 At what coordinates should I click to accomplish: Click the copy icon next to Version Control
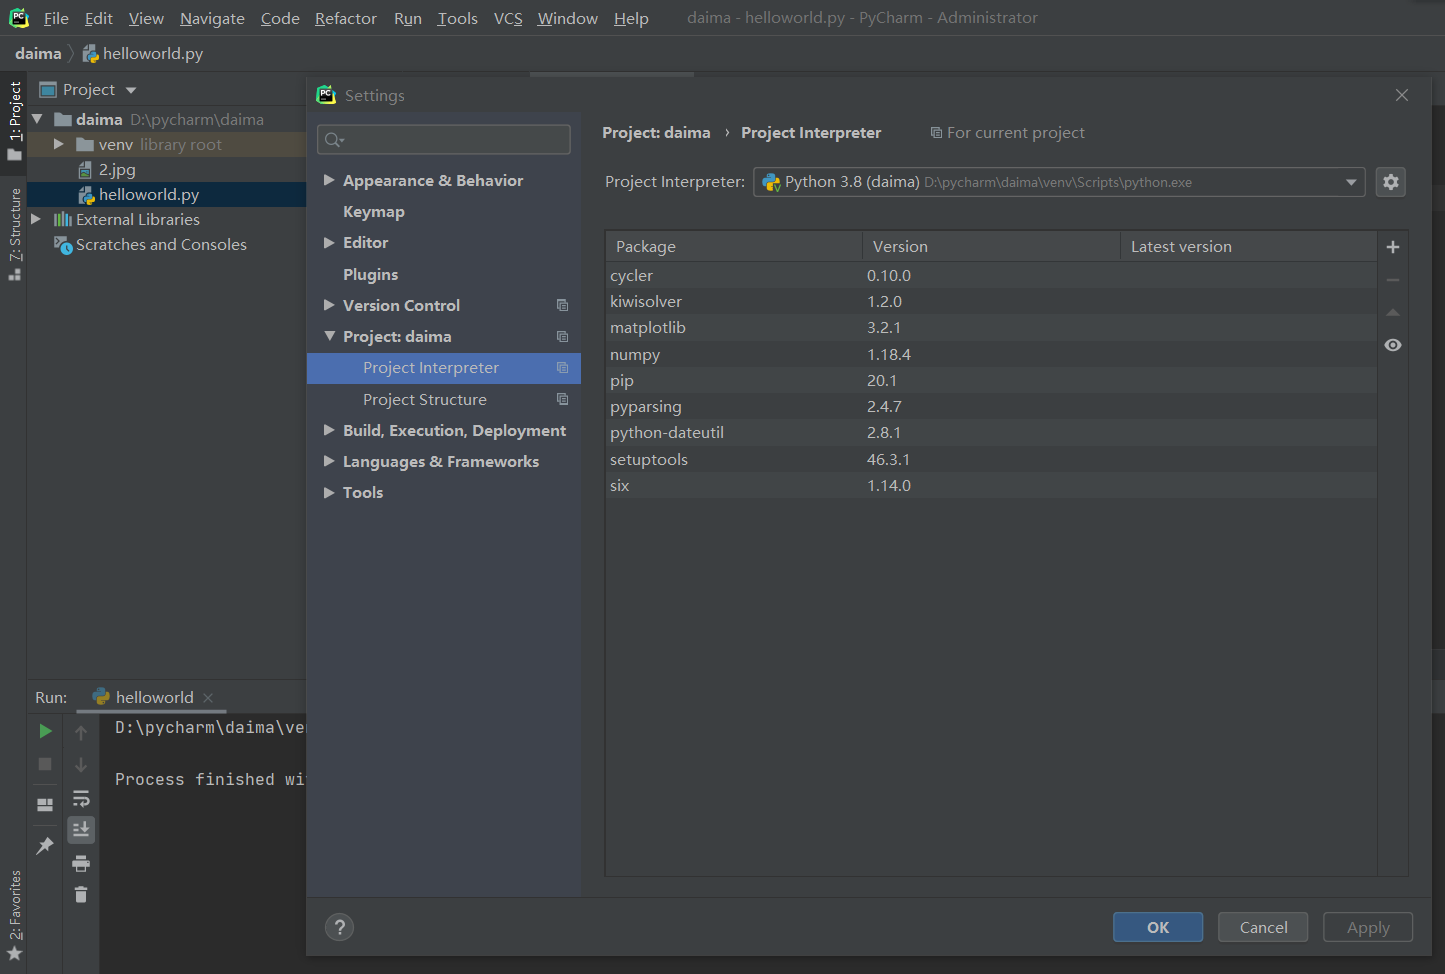[x=562, y=305]
